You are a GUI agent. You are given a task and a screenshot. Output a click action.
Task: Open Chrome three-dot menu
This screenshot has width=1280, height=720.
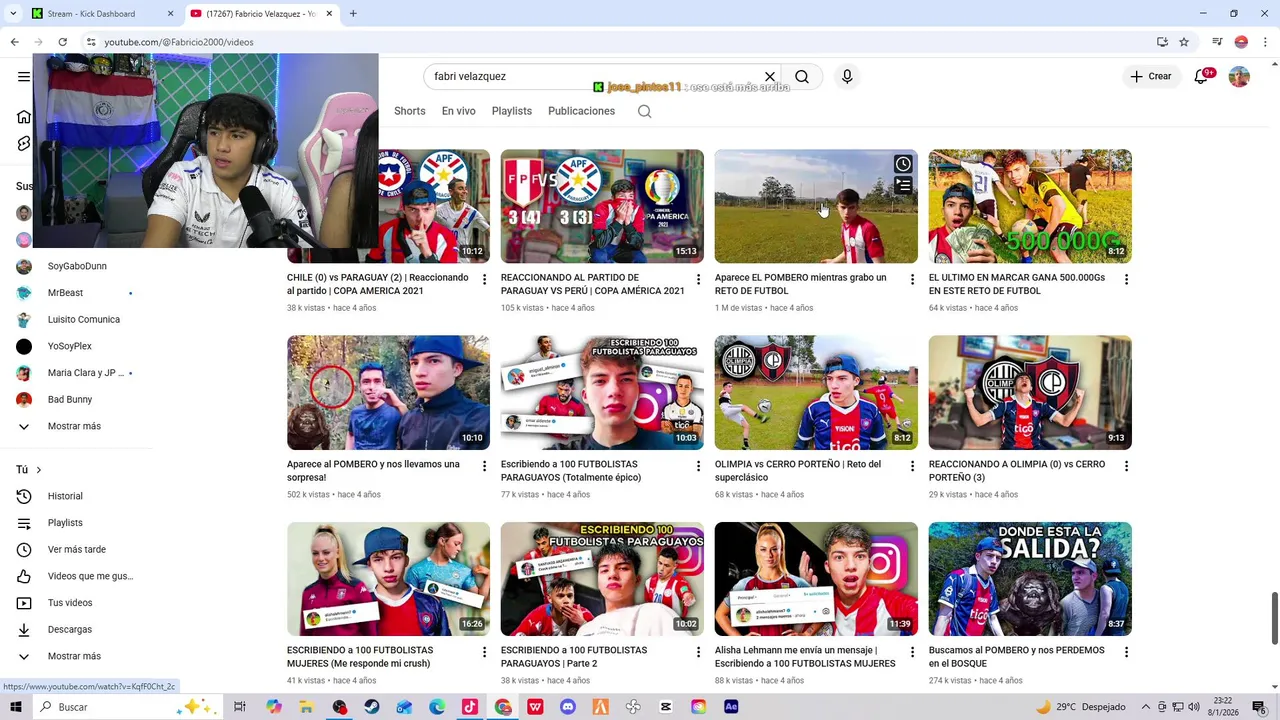click(1265, 42)
